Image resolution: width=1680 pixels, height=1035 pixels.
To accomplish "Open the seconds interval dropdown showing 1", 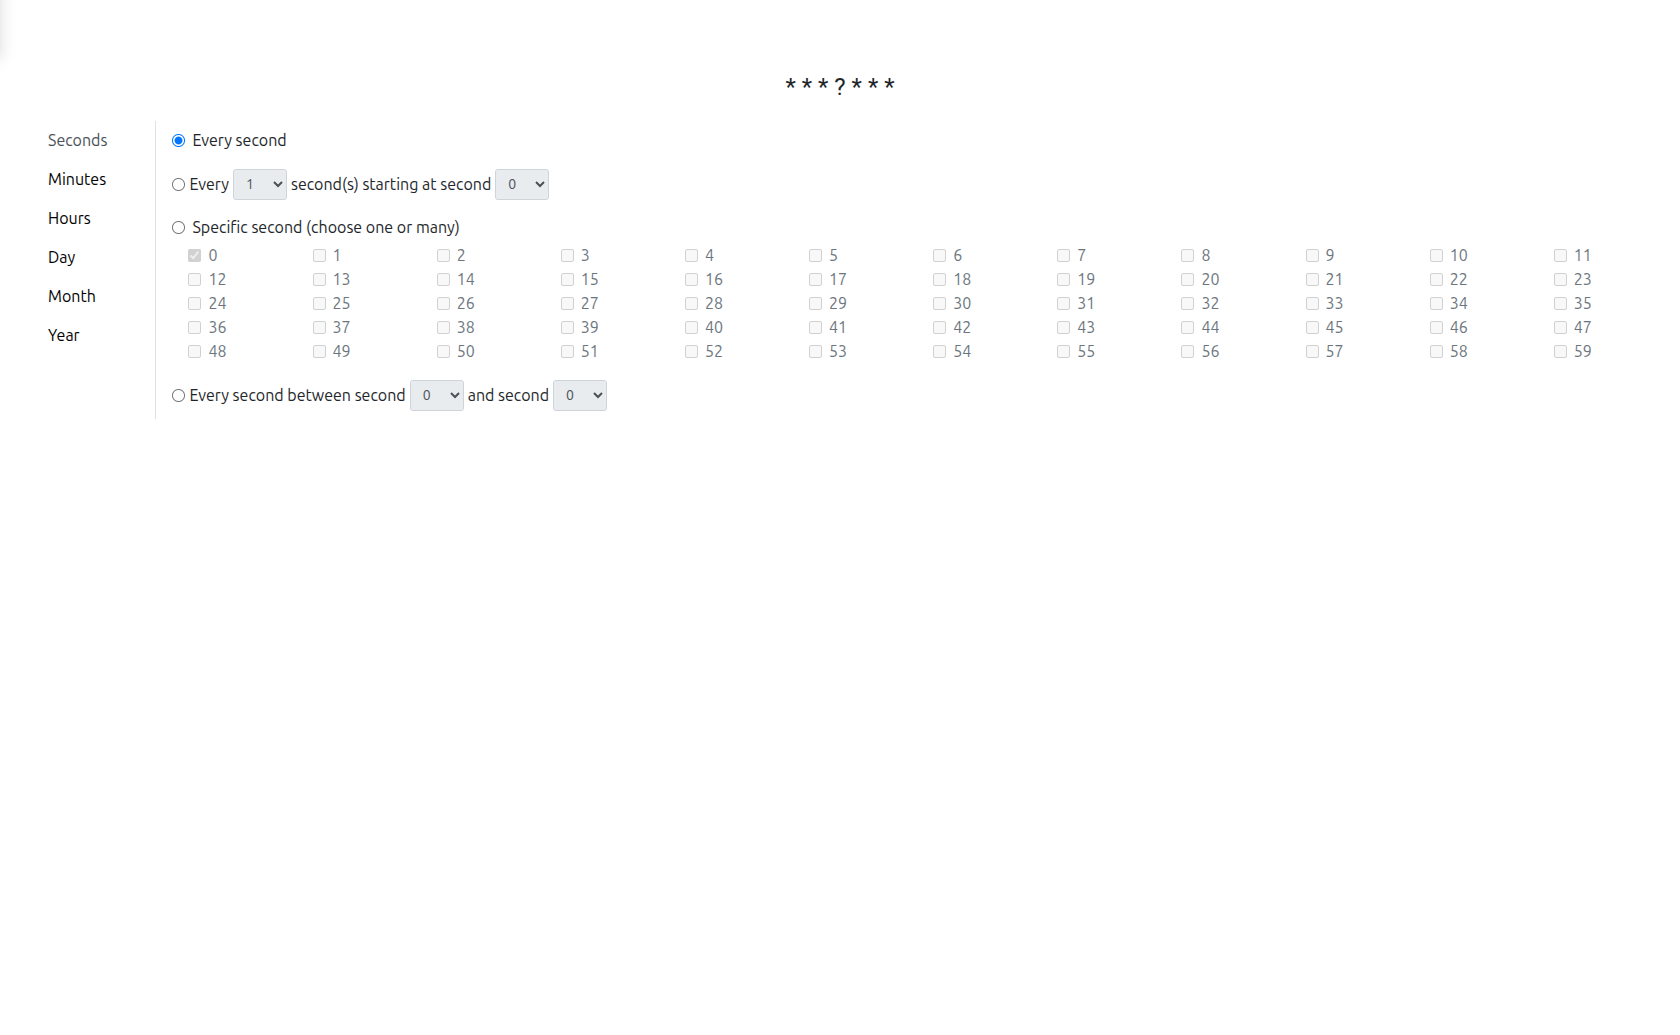I will point(259,184).
